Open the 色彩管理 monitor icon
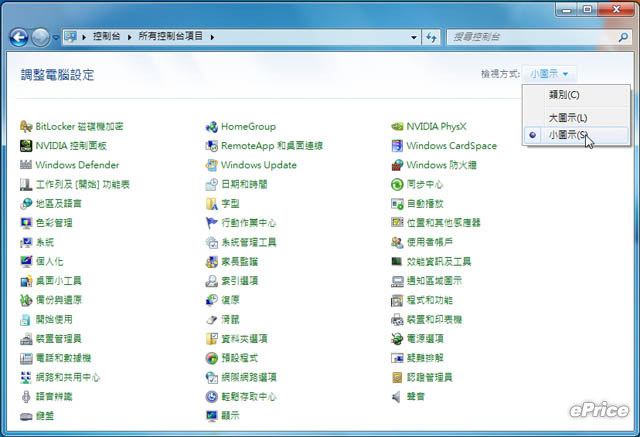Viewport: 640px width, 437px height. (x=26, y=223)
